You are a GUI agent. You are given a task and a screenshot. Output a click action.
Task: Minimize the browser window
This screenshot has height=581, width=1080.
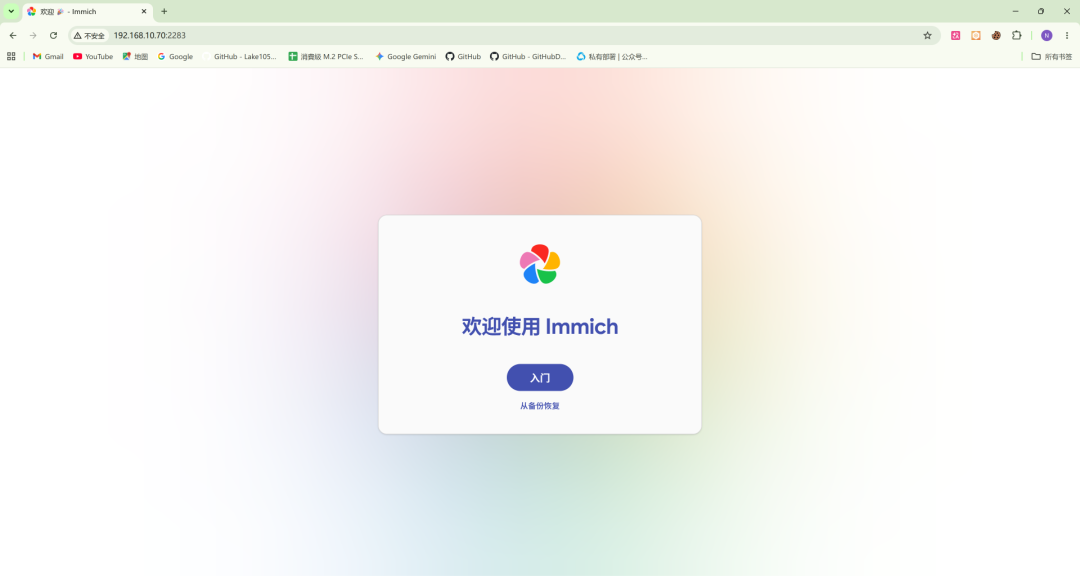click(x=1015, y=11)
